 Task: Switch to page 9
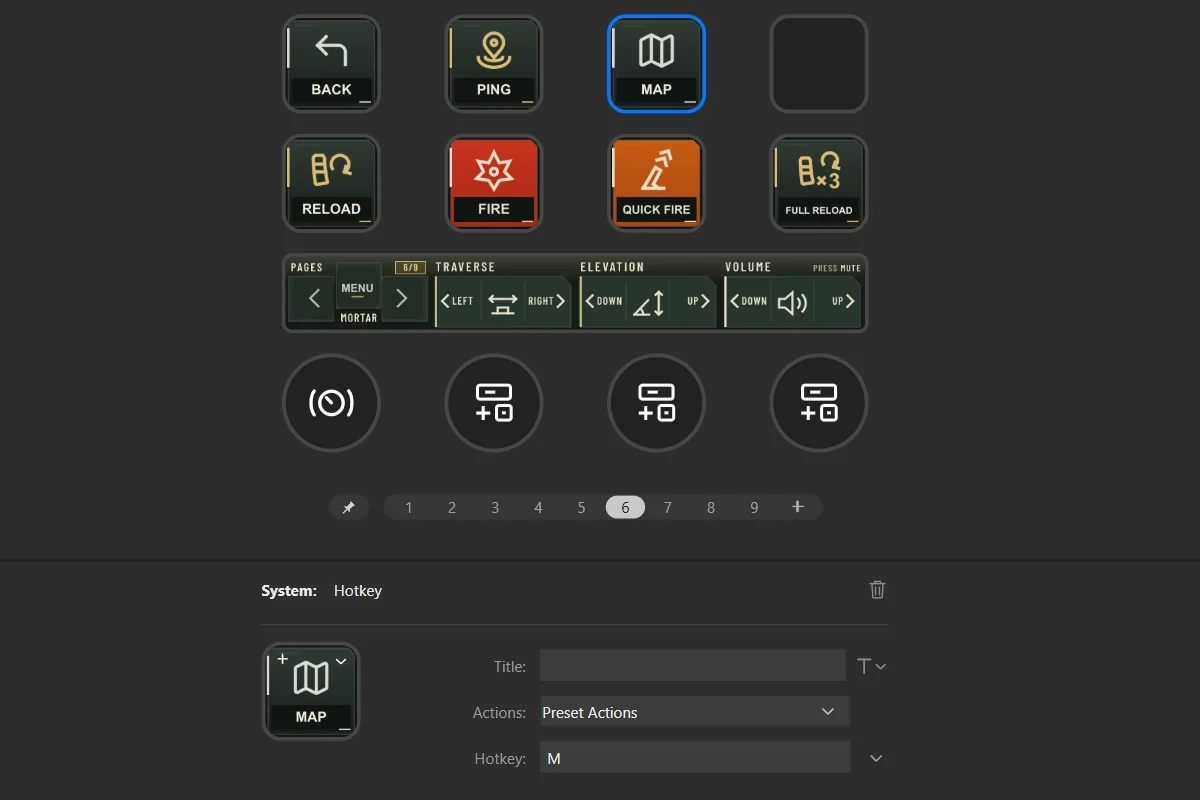tap(754, 508)
